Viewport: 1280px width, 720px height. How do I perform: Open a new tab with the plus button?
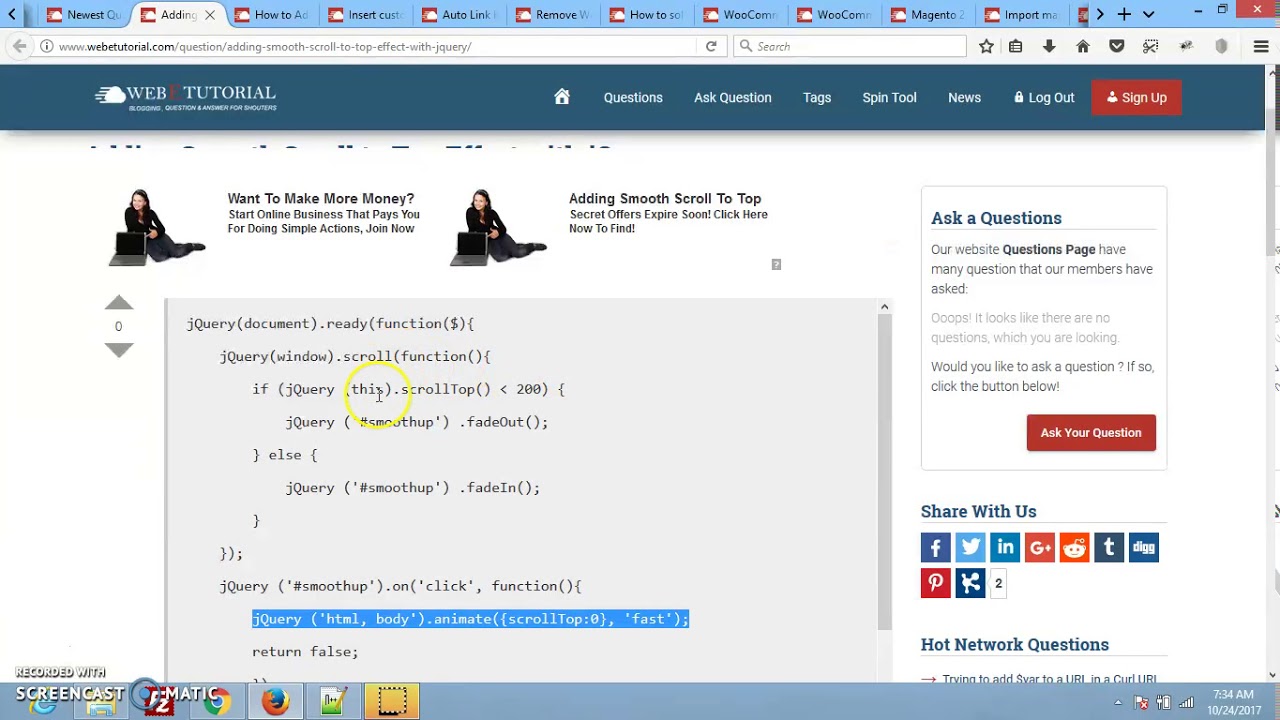[x=1124, y=14]
